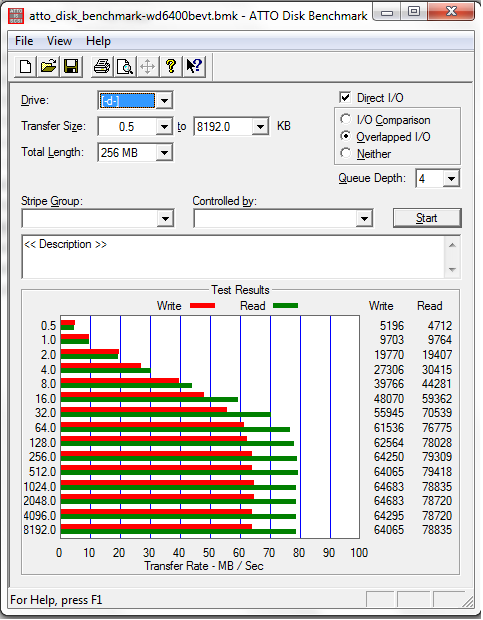Viewport: 483px width, 620px height.
Task: Click the Write value 55945
Action: pyautogui.click(x=389, y=413)
